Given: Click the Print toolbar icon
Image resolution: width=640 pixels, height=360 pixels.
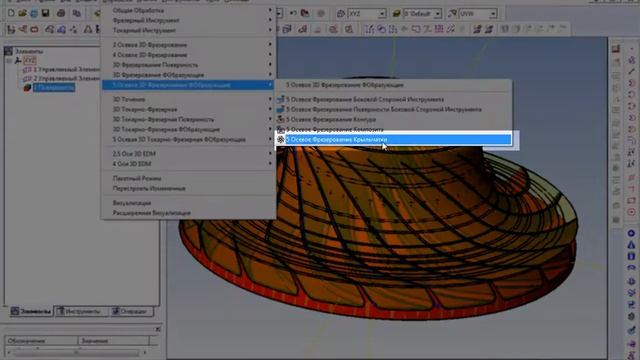Looking at the screenshot, I should pos(61,13).
